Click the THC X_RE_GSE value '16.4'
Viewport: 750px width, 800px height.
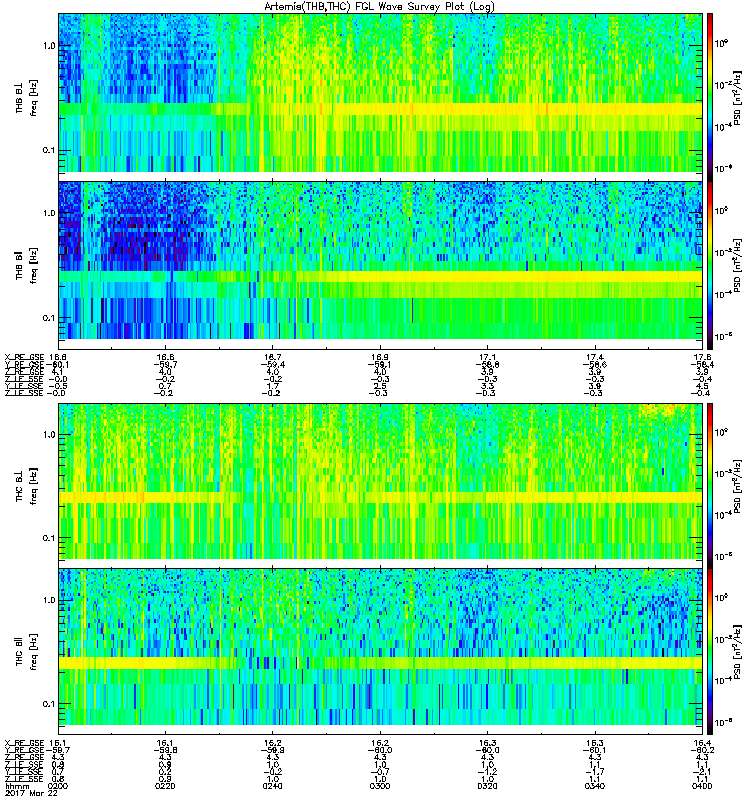coord(703,743)
